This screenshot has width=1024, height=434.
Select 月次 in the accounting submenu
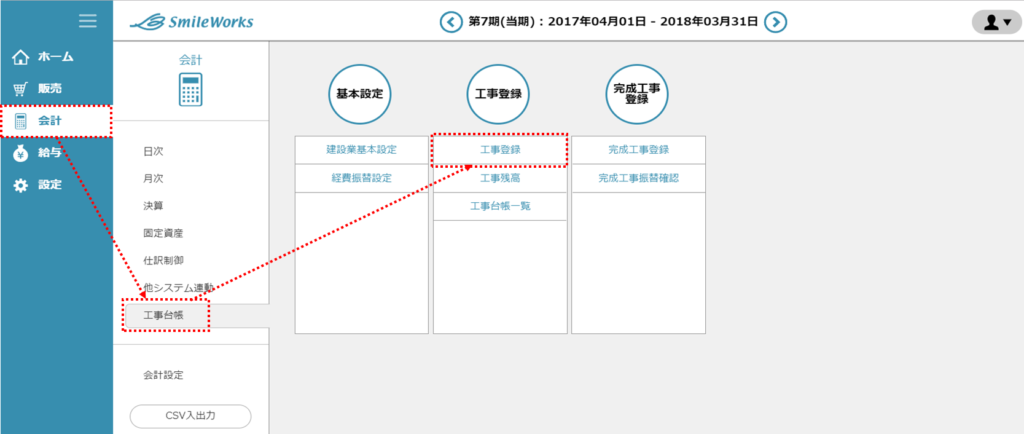[x=153, y=178]
